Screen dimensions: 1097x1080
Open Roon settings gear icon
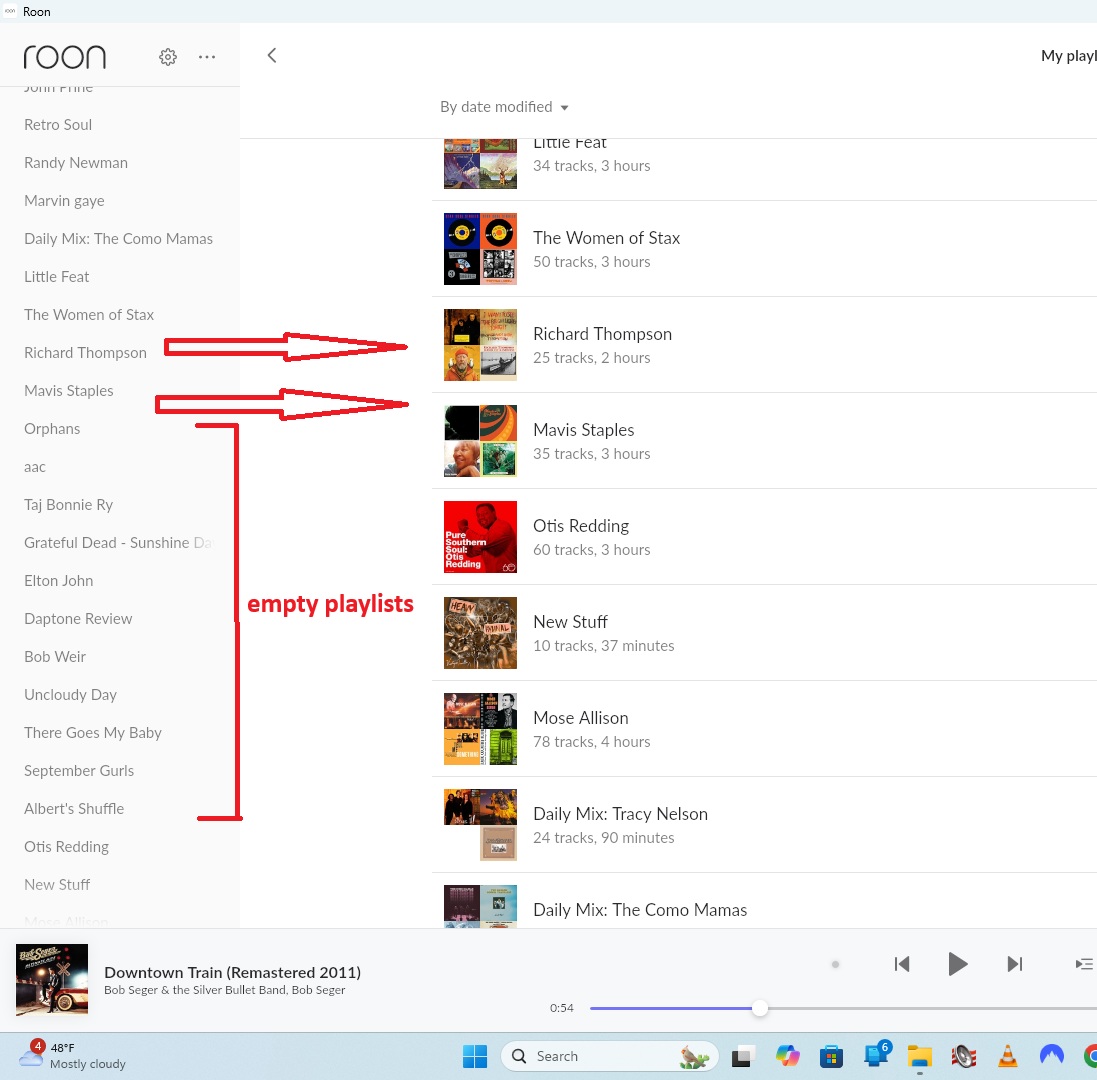pyautogui.click(x=168, y=57)
